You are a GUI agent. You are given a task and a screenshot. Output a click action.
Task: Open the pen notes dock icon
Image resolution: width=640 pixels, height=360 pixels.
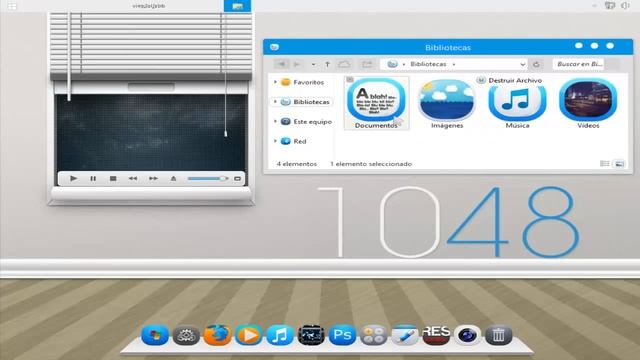(404, 335)
